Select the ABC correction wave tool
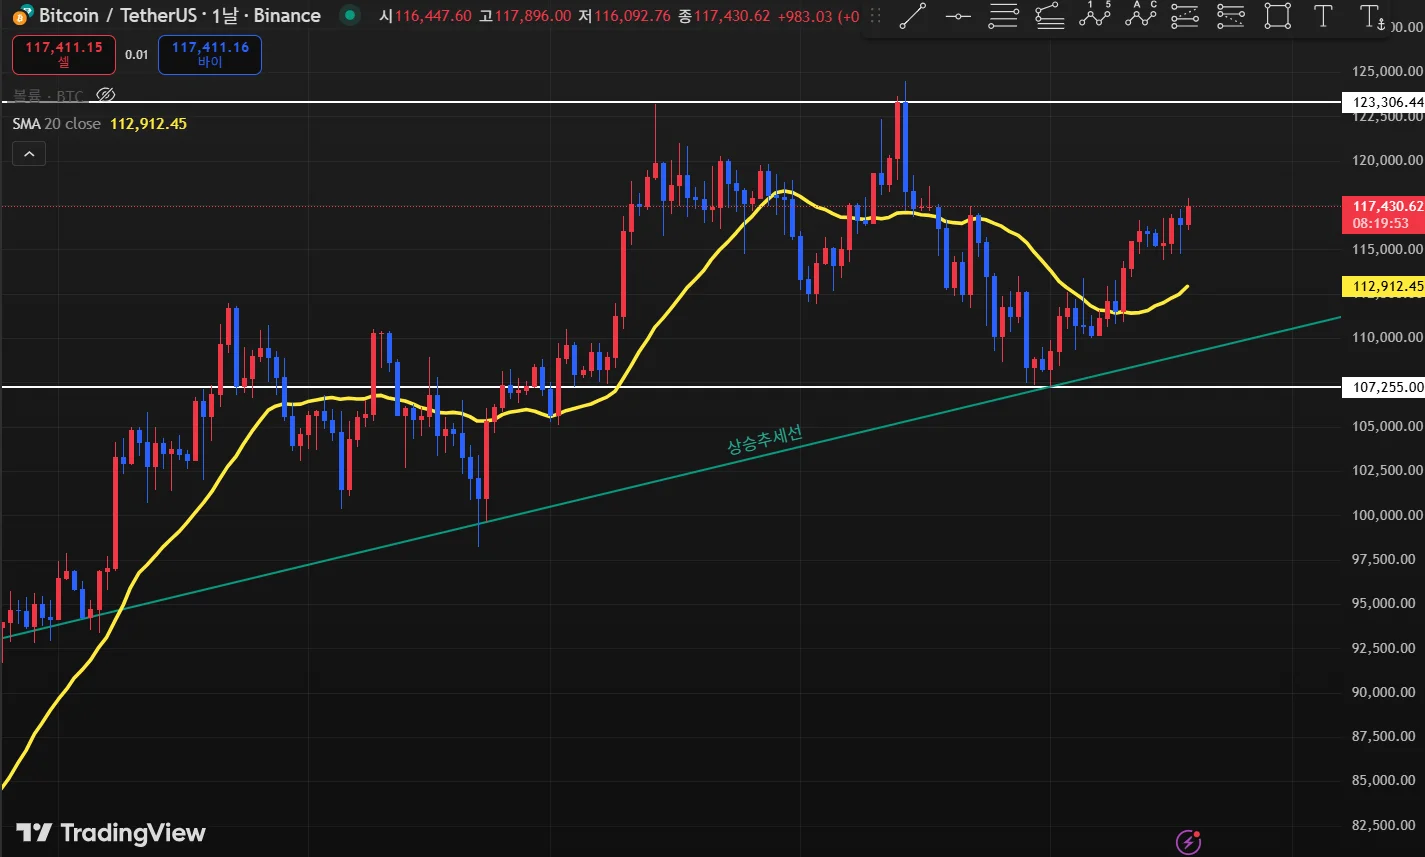Image resolution: width=1425 pixels, height=857 pixels. click(1140, 16)
